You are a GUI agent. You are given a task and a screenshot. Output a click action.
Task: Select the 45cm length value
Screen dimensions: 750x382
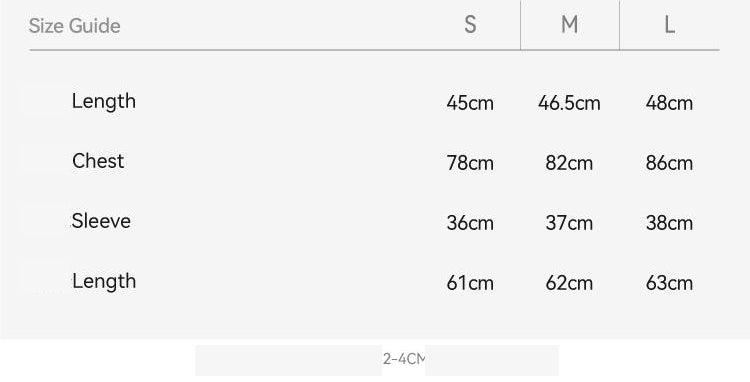(x=470, y=103)
